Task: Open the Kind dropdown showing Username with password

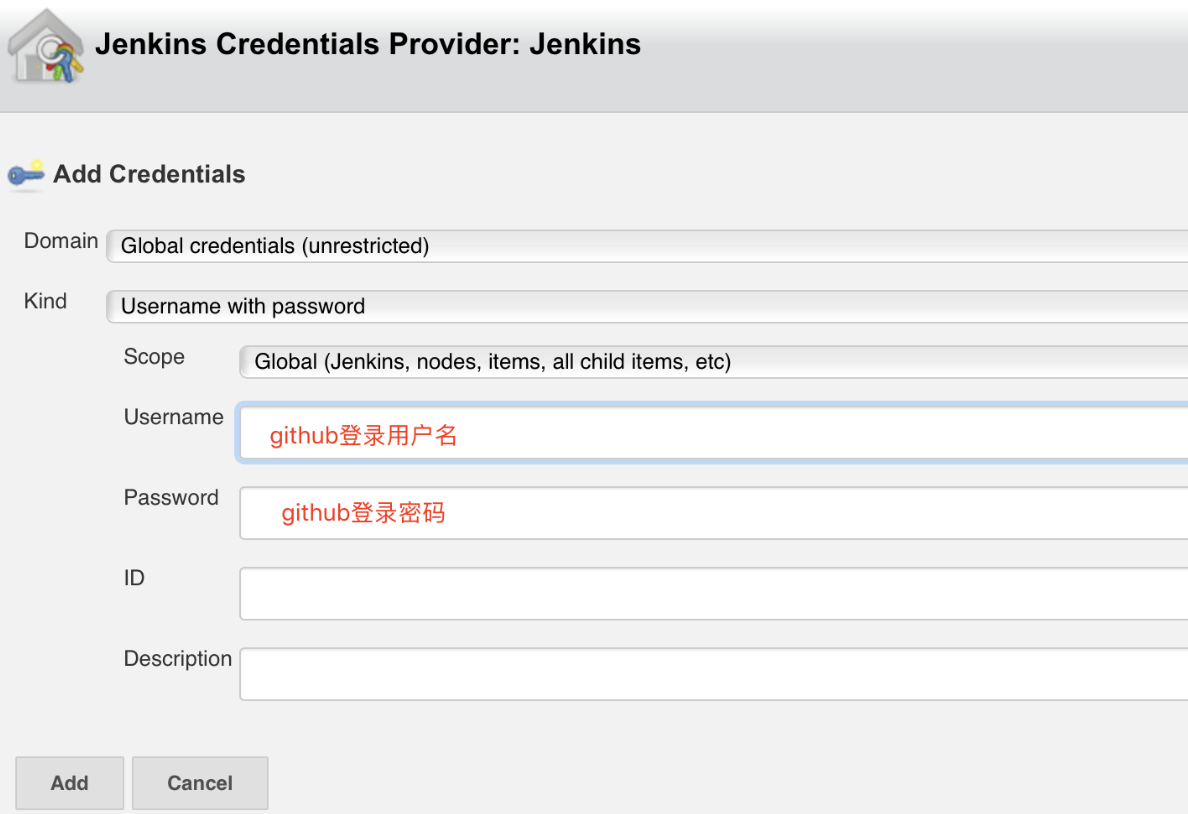Action: (647, 306)
